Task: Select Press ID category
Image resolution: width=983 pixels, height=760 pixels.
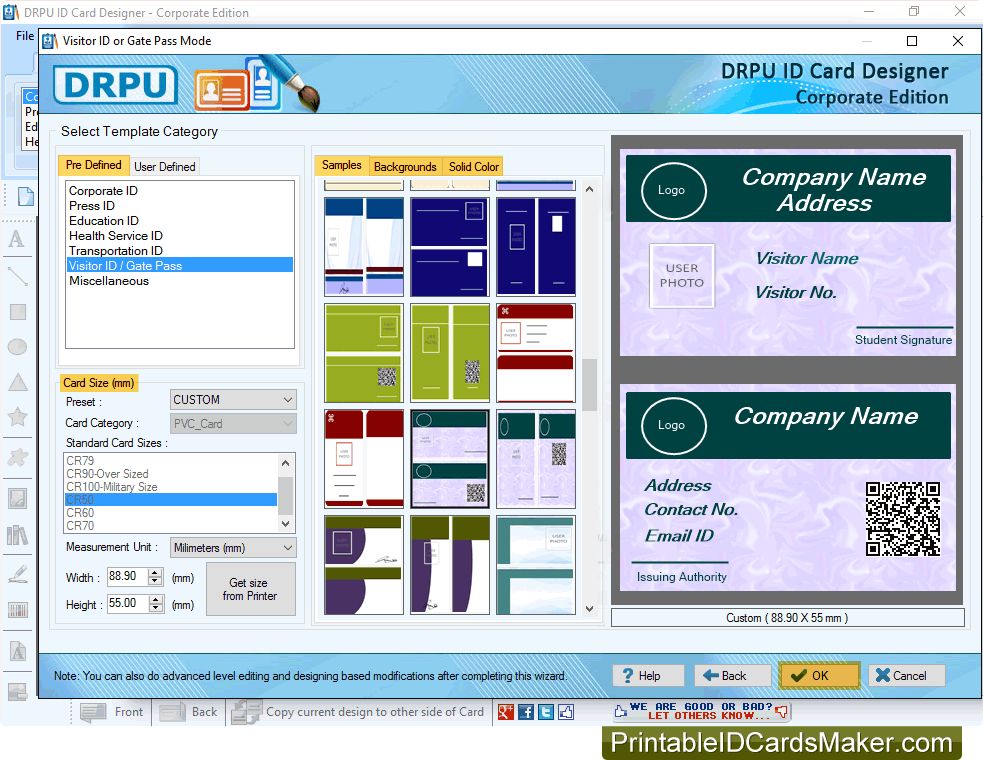Action: click(180, 206)
